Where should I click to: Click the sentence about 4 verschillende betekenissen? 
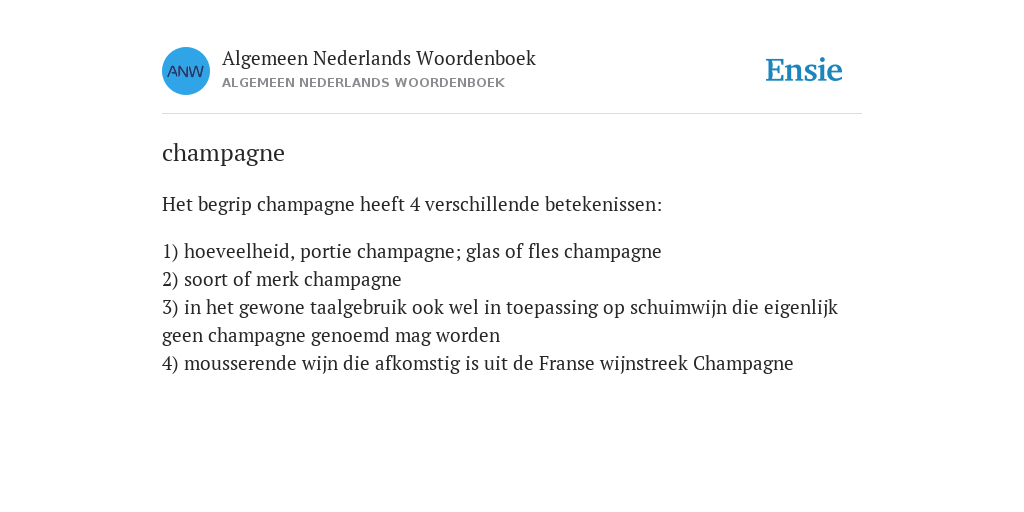(x=412, y=204)
